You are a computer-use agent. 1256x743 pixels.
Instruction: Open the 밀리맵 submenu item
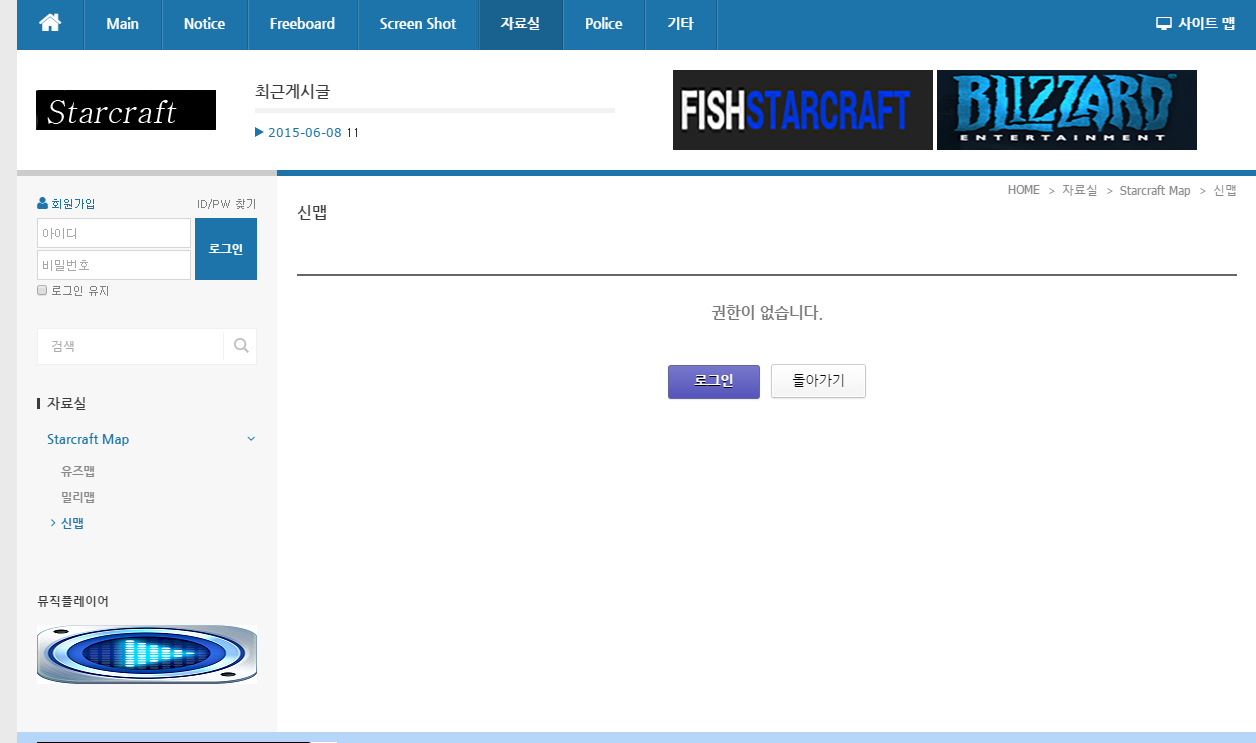tap(78, 497)
